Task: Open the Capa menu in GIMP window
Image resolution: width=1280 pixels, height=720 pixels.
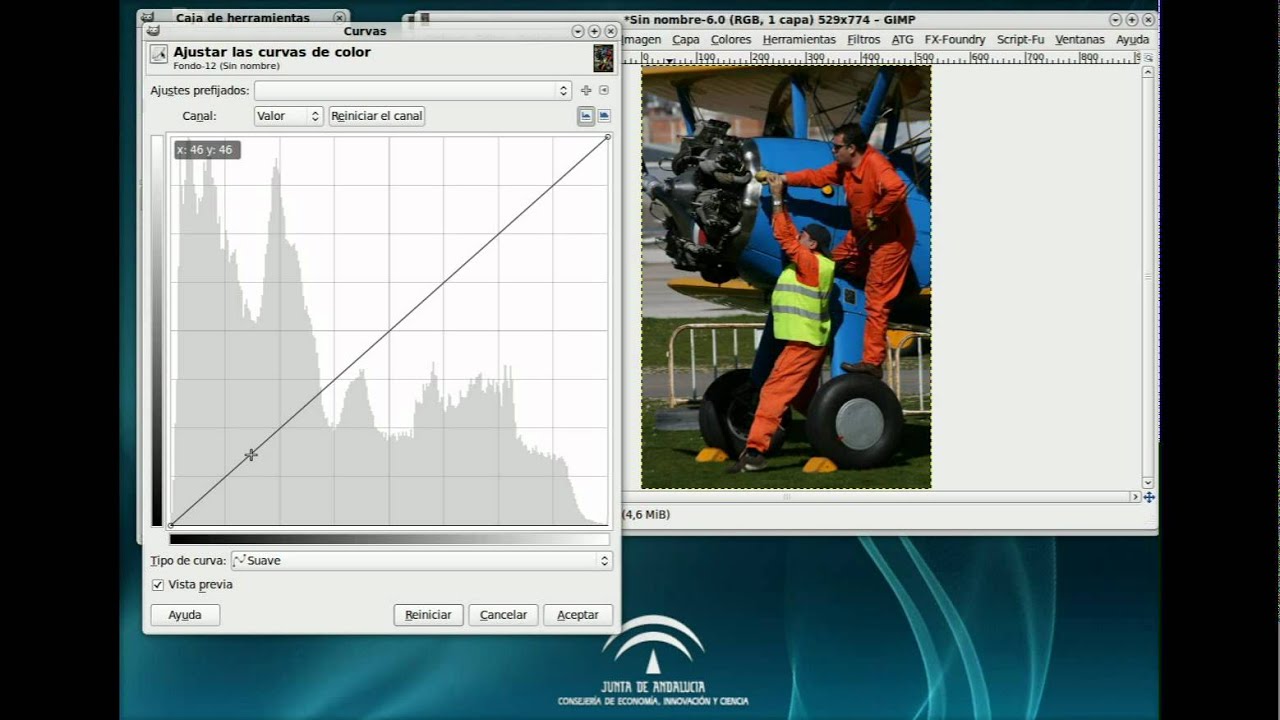Action: (x=686, y=40)
